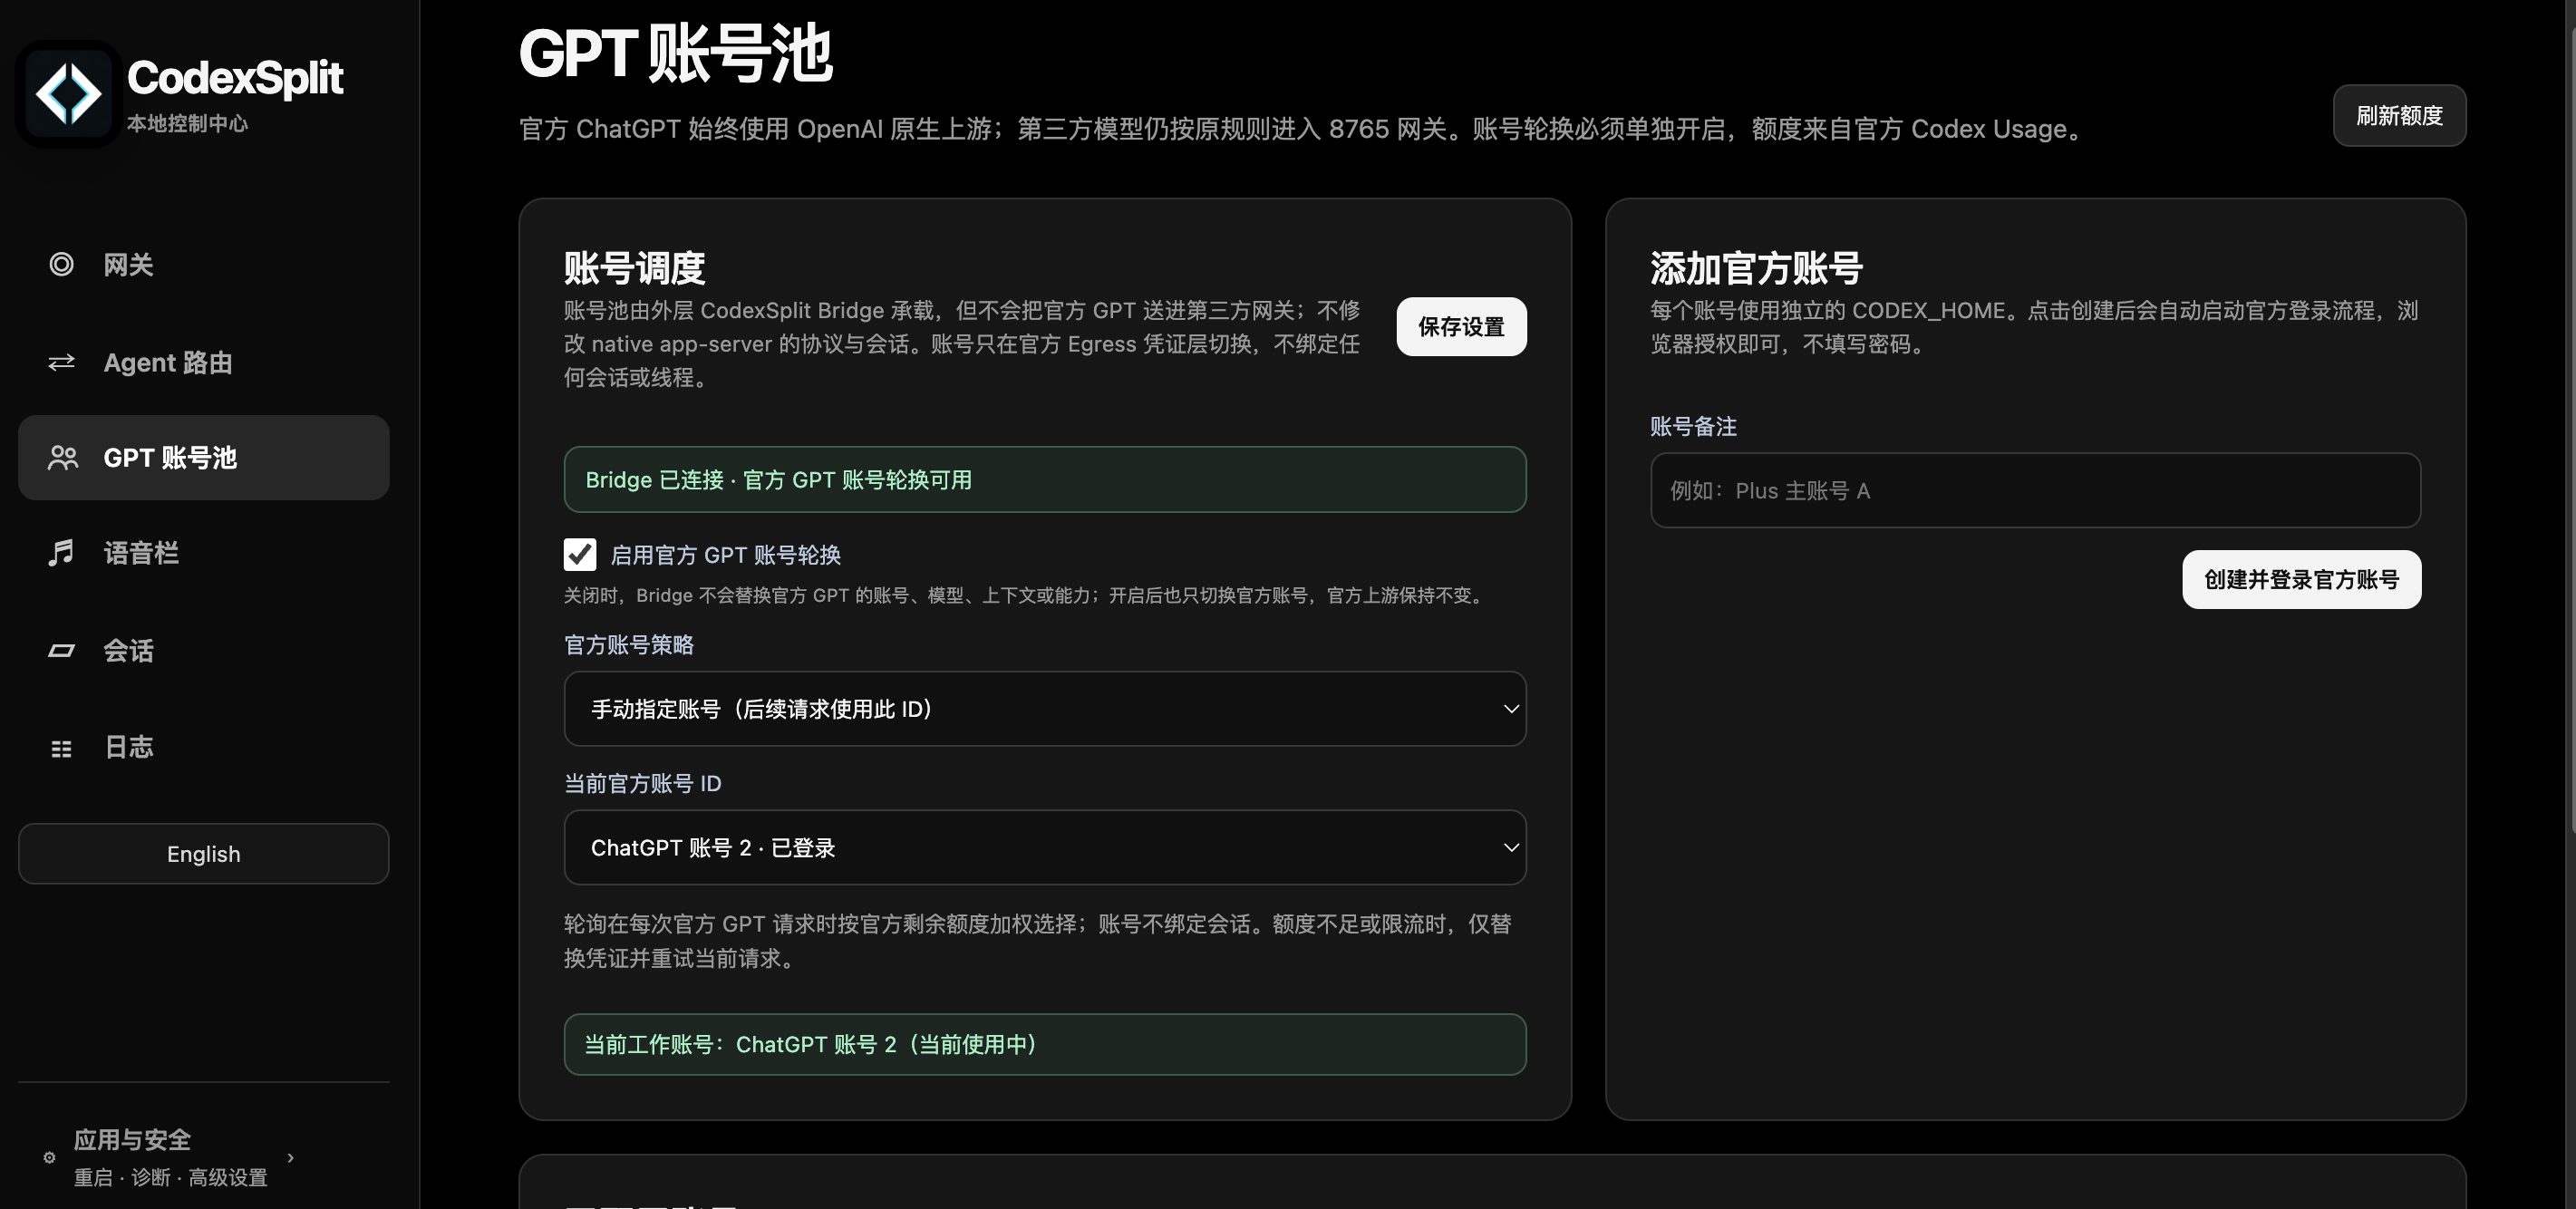Open the 会话 section
The height and width of the screenshot is (1209, 2576).
(203, 651)
